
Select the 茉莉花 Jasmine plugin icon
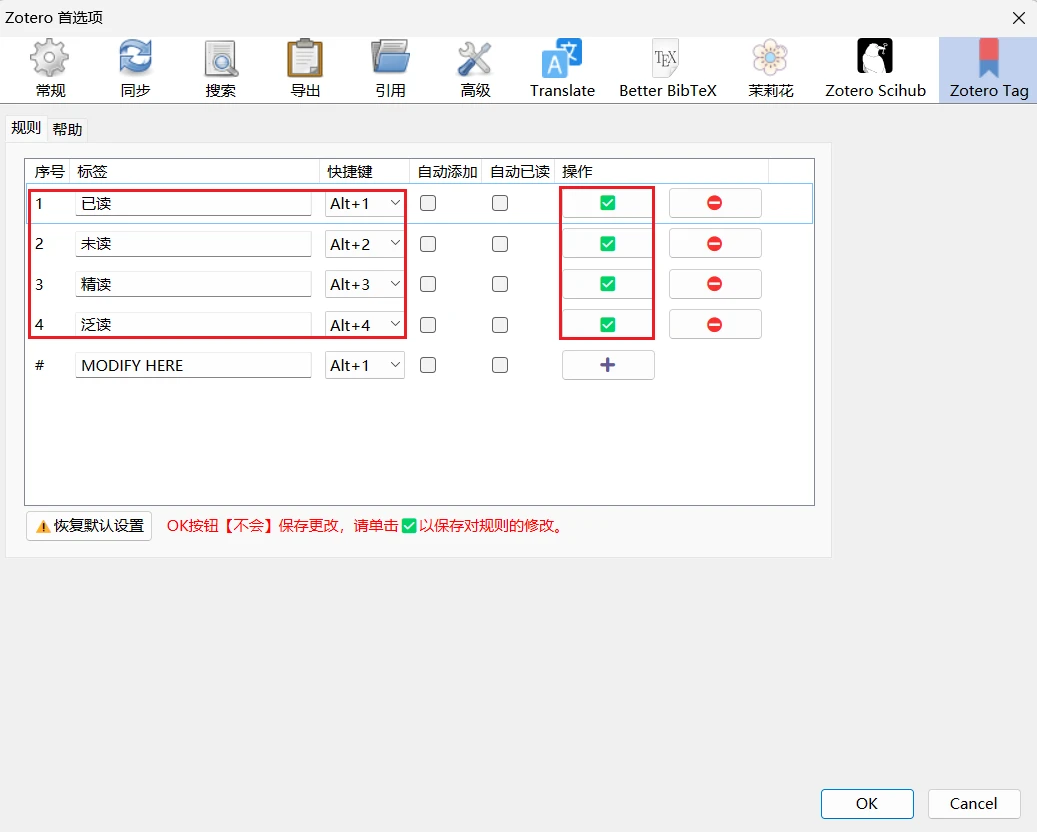770,69
